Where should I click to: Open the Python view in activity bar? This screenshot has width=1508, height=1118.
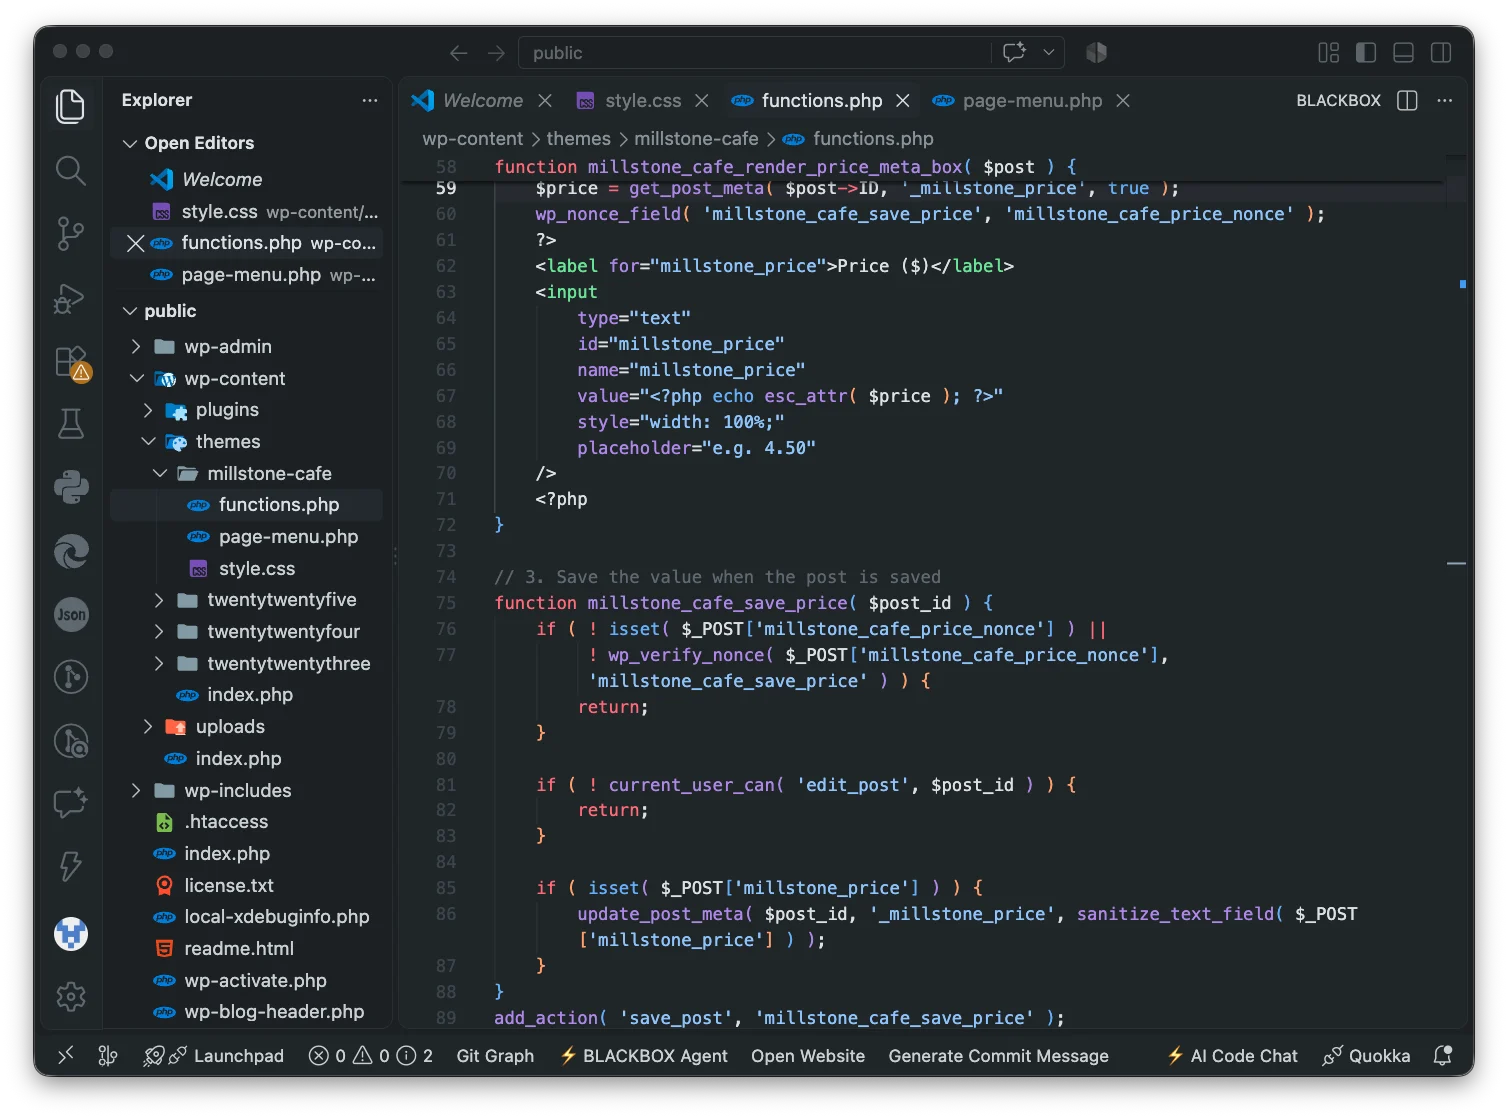pos(71,487)
